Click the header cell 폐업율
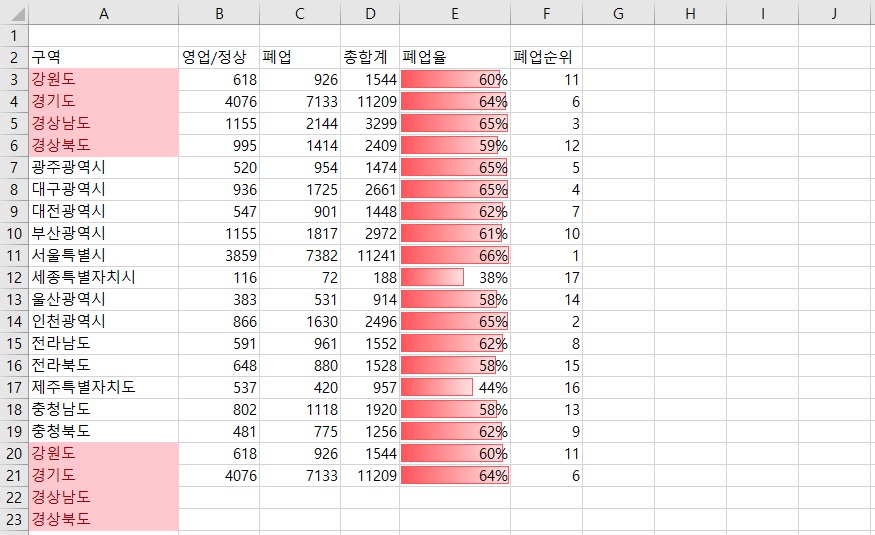 pos(455,57)
